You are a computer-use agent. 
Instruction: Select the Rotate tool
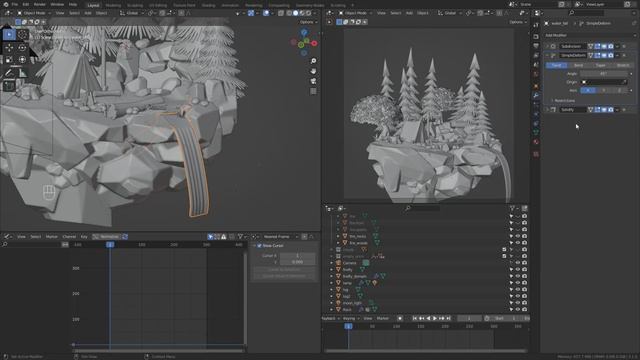[22, 48]
